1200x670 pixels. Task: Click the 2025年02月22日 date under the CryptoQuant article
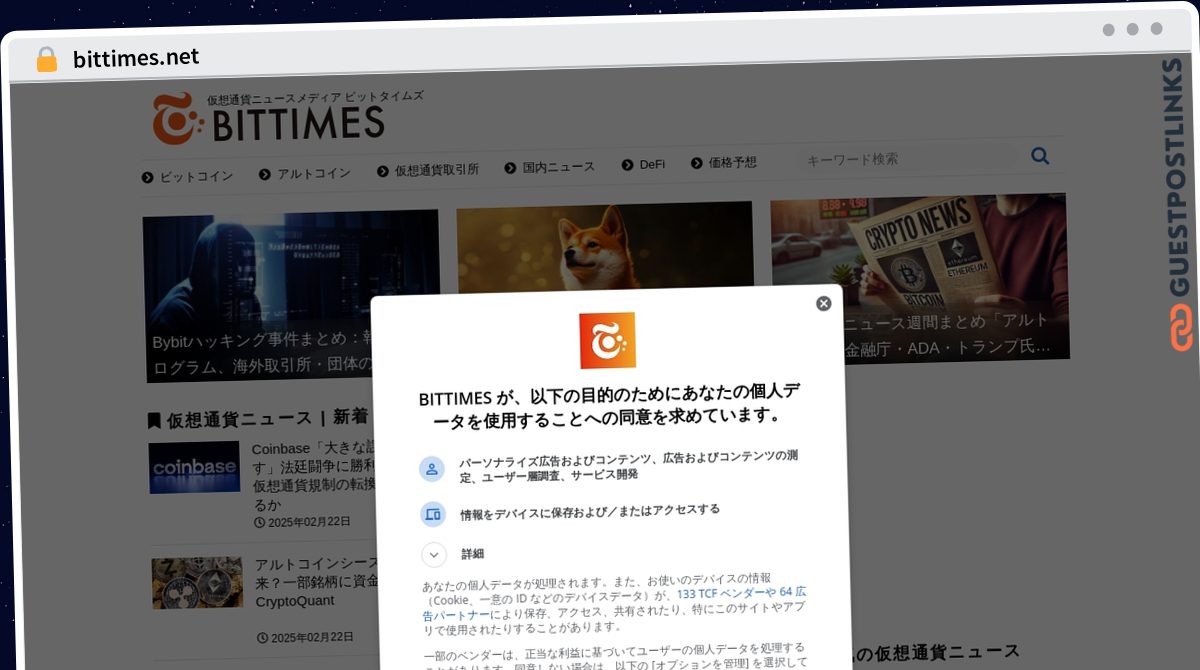coord(305,637)
